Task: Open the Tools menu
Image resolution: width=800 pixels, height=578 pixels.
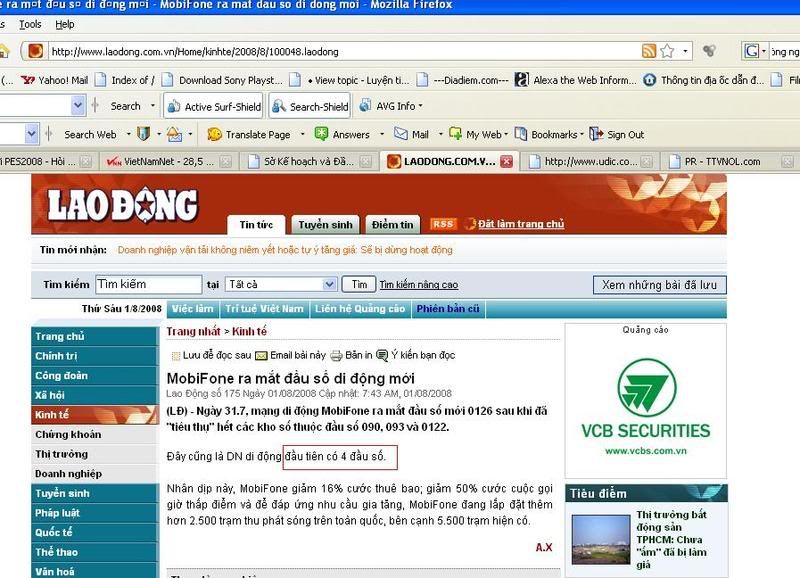Action: click(30, 24)
